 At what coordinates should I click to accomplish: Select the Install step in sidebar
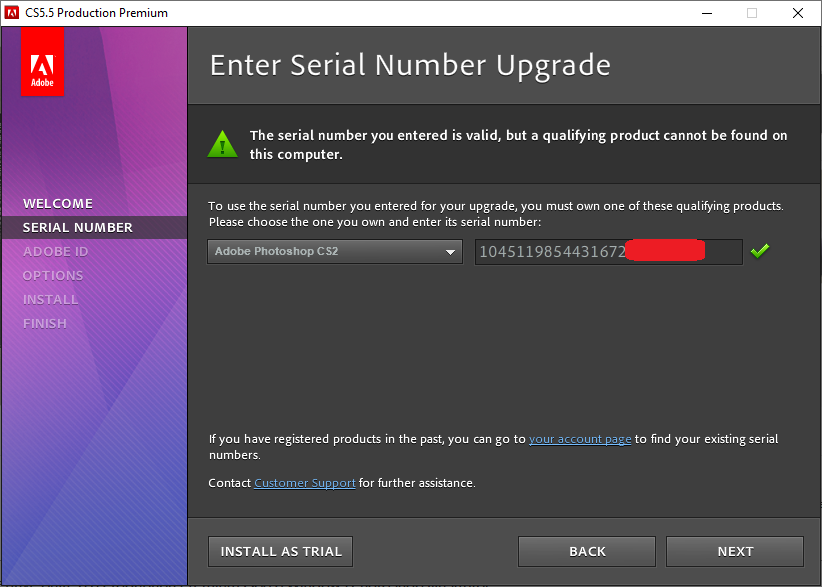click(50, 299)
